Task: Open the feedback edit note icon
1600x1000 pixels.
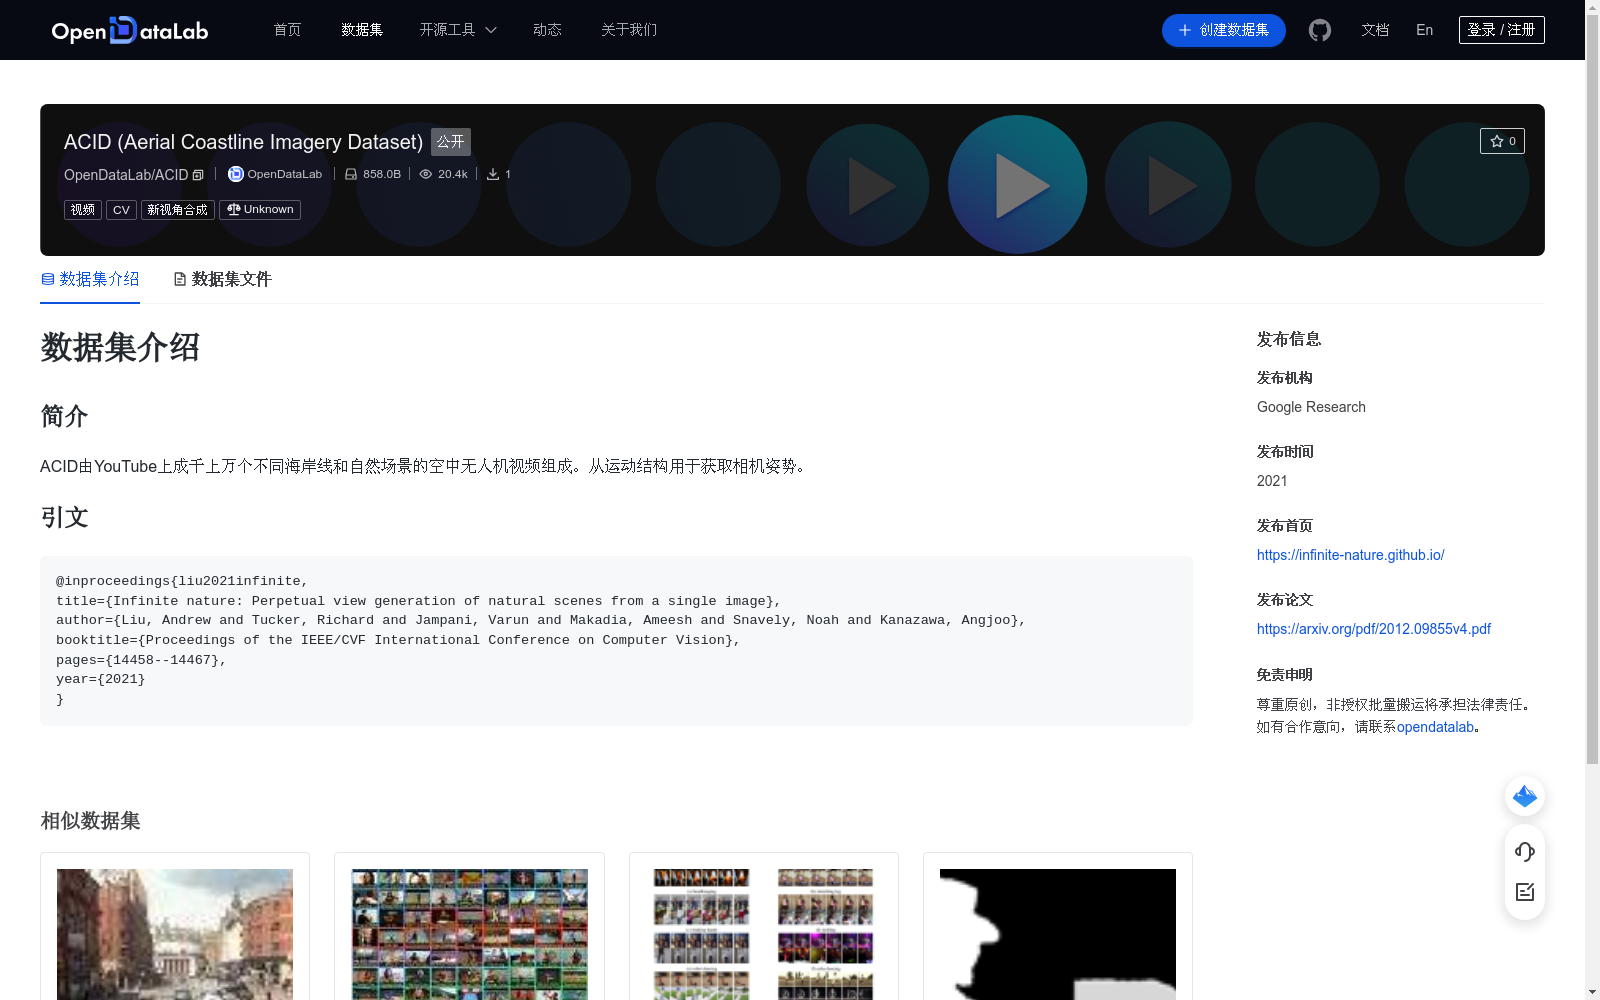Action: [1525, 892]
